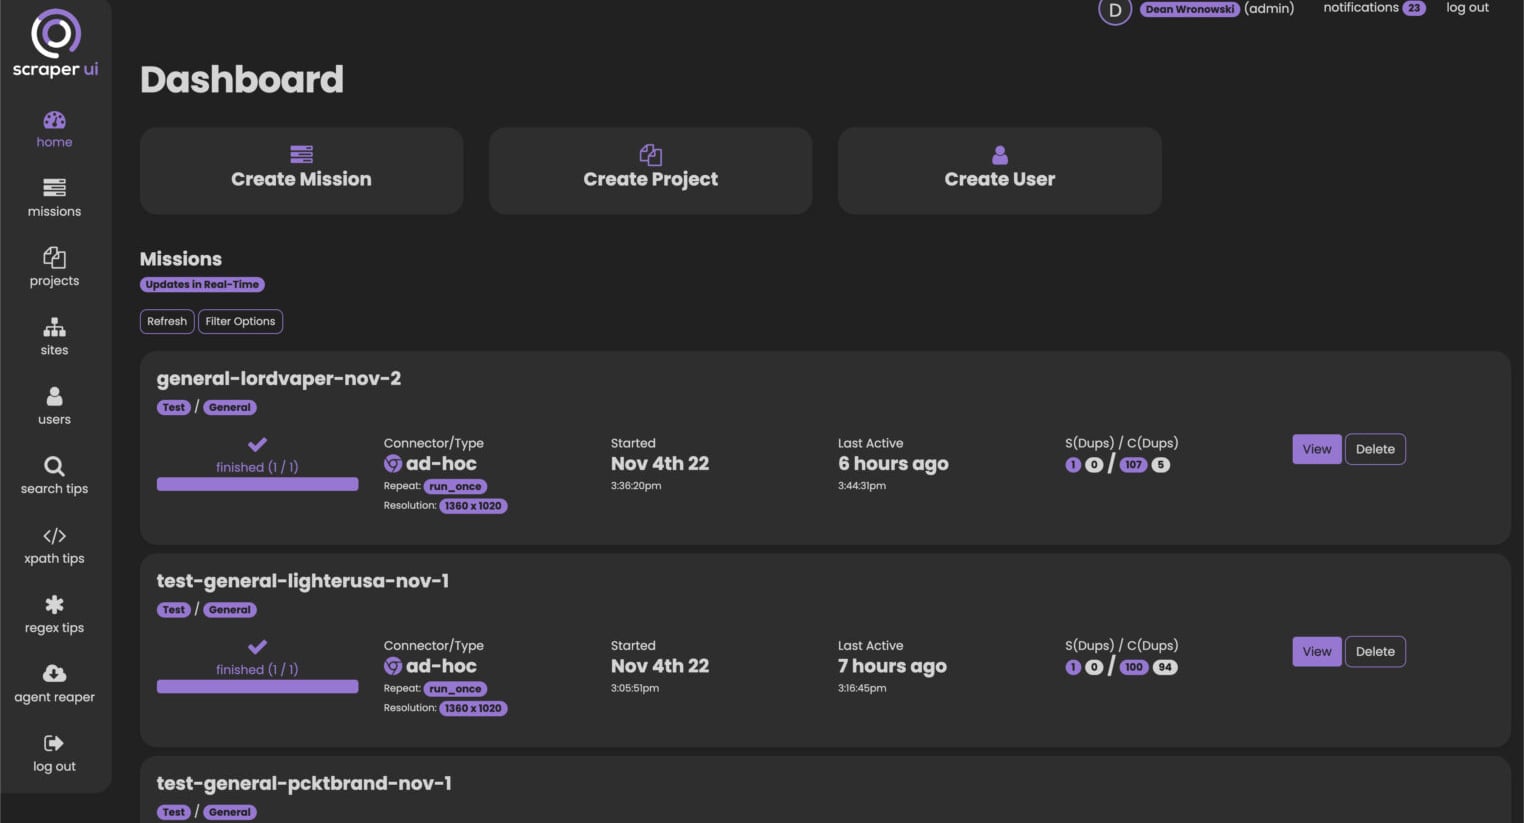Click log out in top bar
The width and height of the screenshot is (1524, 823).
click(x=1467, y=8)
